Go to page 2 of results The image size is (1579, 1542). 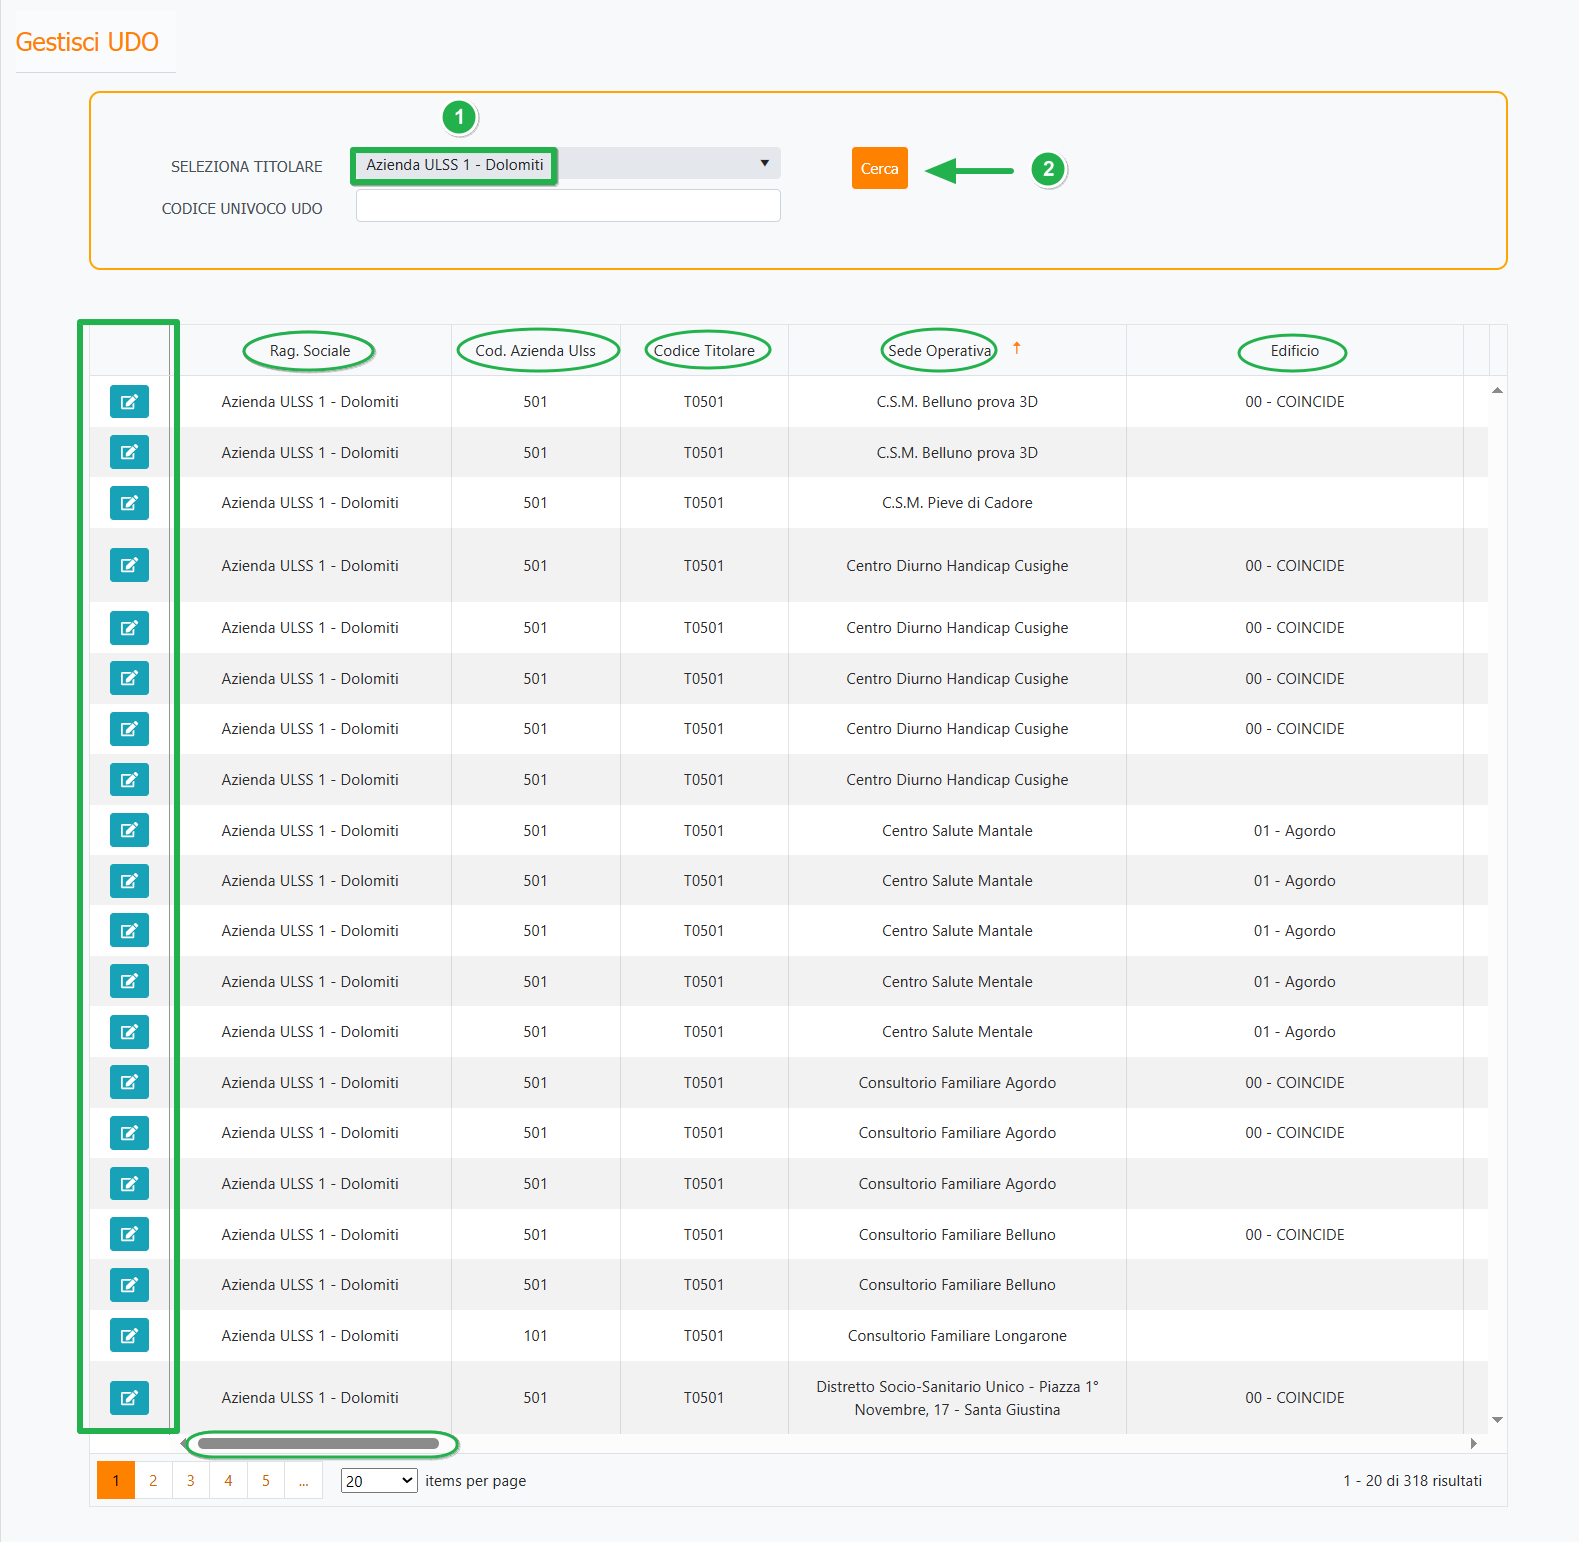(x=153, y=1481)
